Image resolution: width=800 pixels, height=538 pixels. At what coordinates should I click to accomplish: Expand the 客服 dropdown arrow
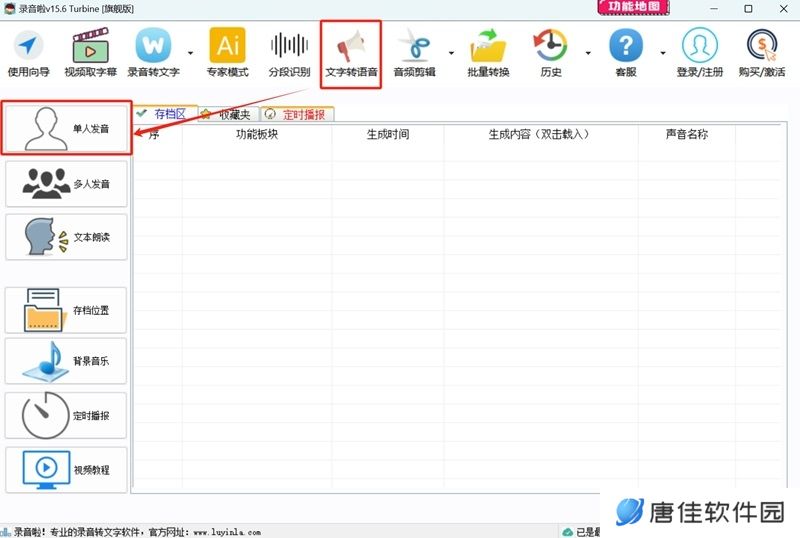(663, 53)
